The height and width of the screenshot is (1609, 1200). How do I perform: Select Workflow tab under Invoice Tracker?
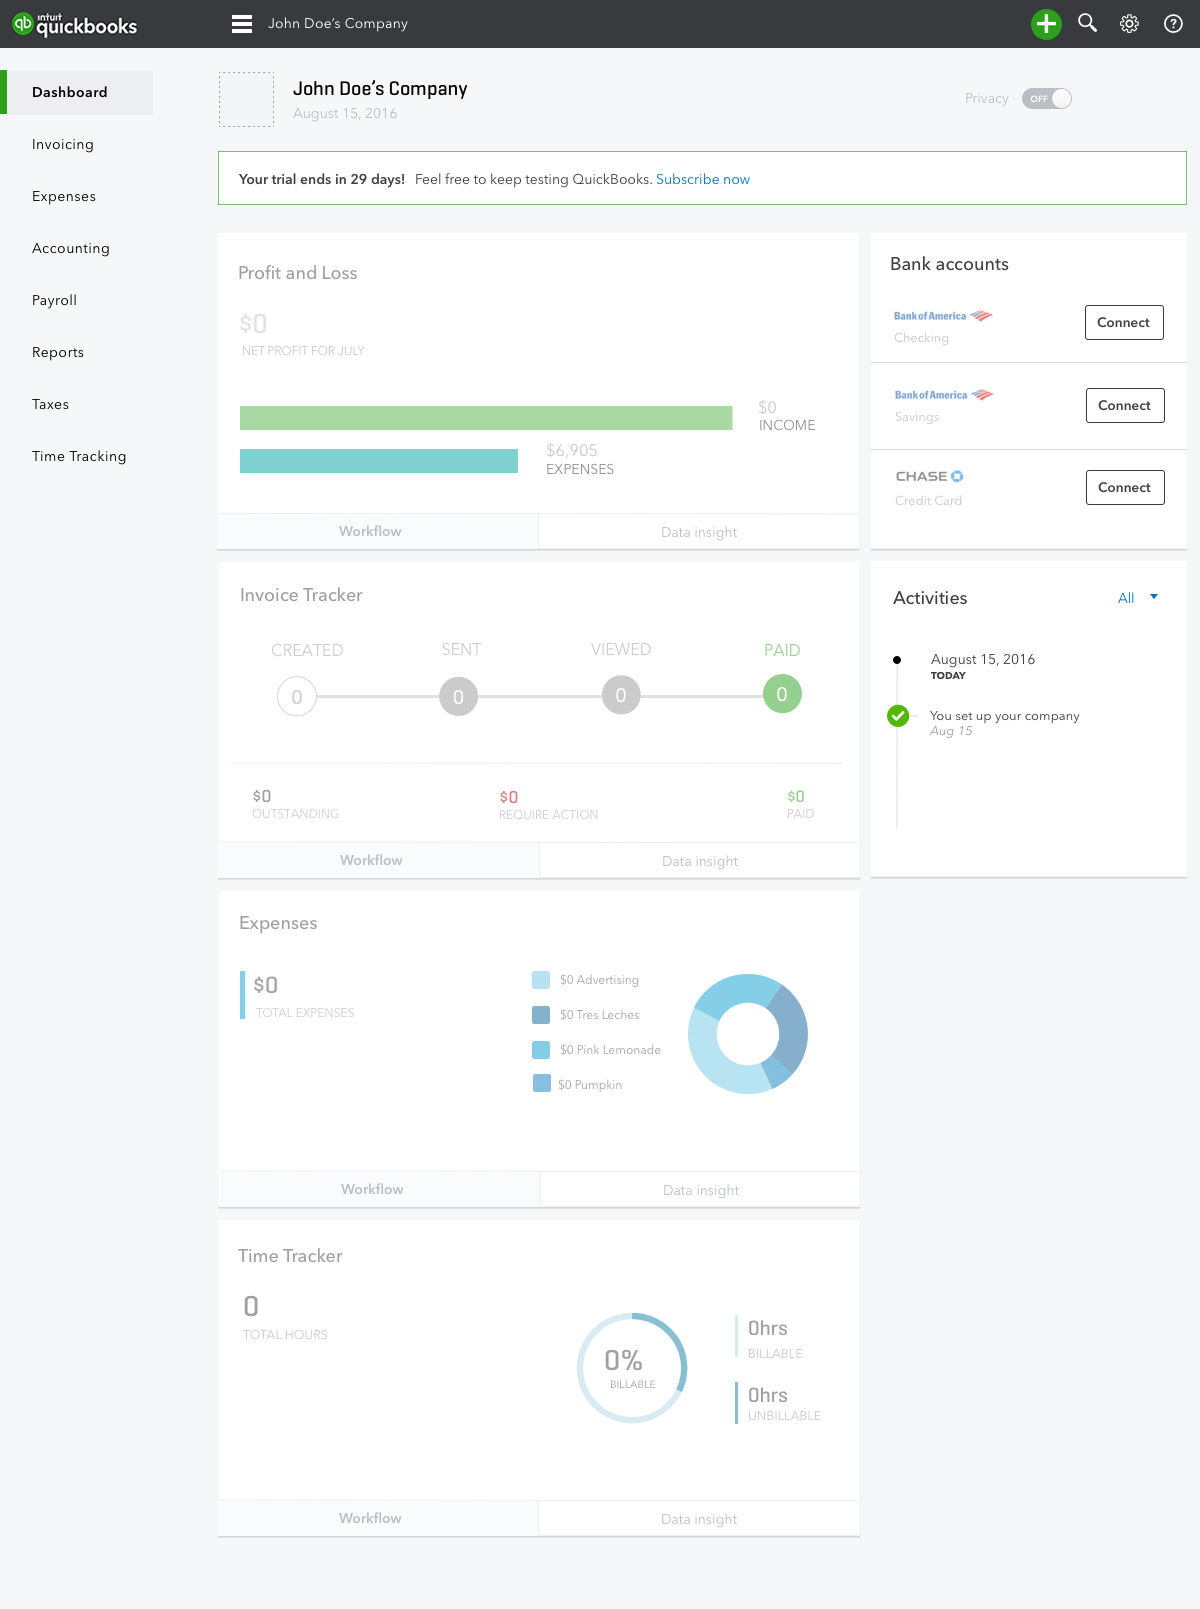379,860
